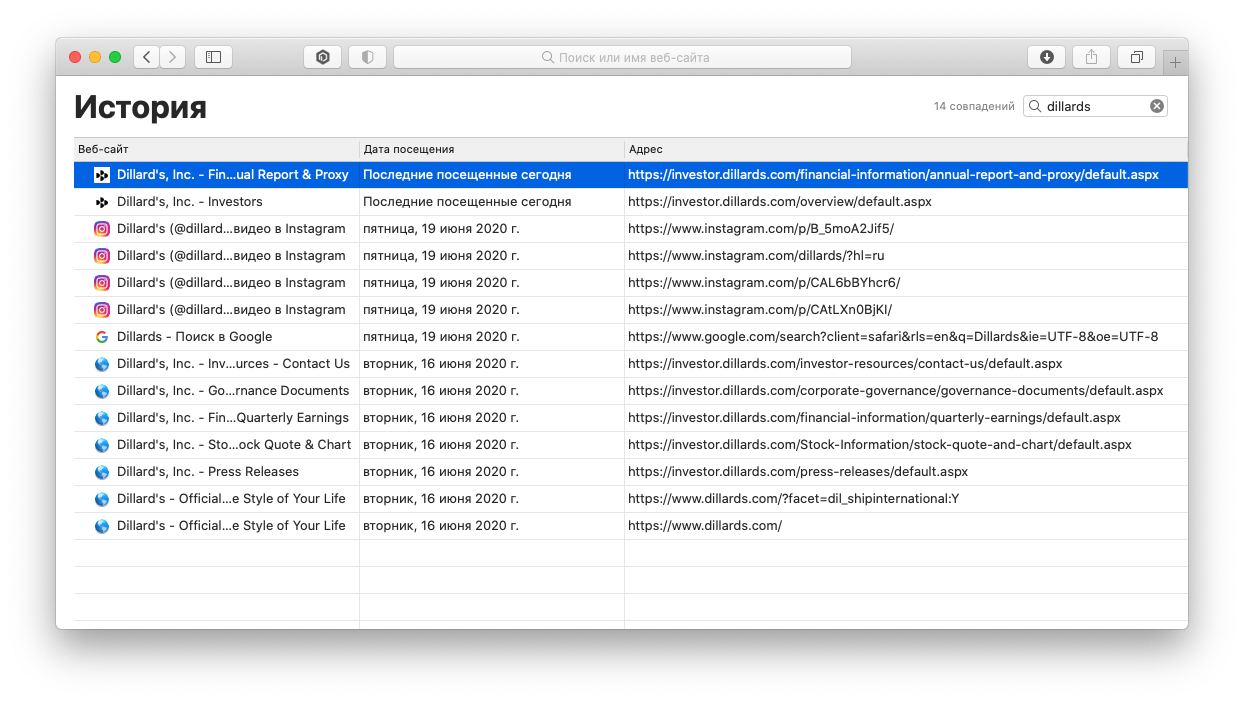Click пятница, 19 июня date in Google row

[x=441, y=337]
